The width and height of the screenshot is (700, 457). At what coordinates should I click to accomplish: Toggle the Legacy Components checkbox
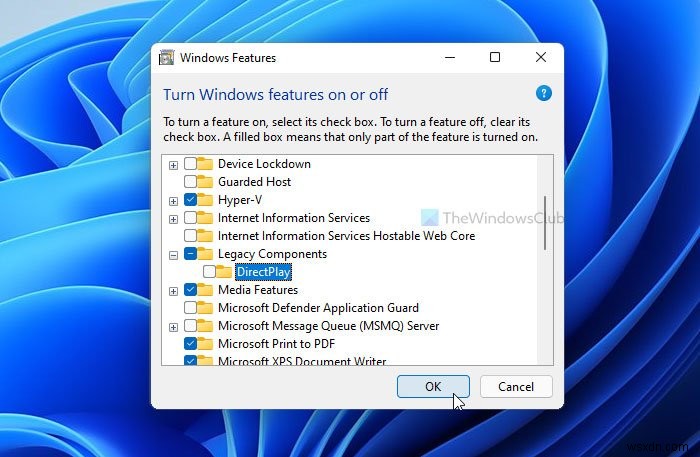(190, 253)
